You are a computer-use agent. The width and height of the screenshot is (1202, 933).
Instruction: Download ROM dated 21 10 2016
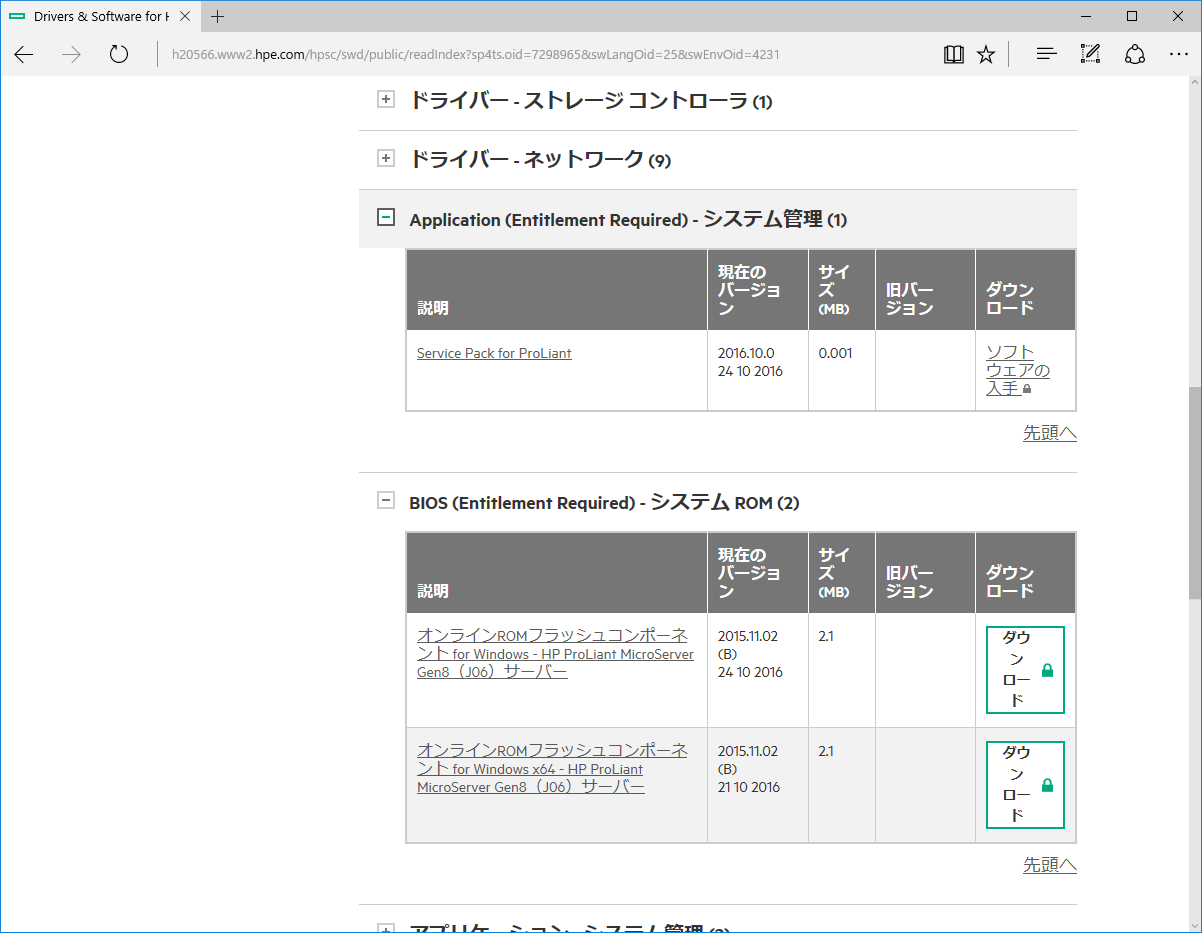coord(1025,785)
